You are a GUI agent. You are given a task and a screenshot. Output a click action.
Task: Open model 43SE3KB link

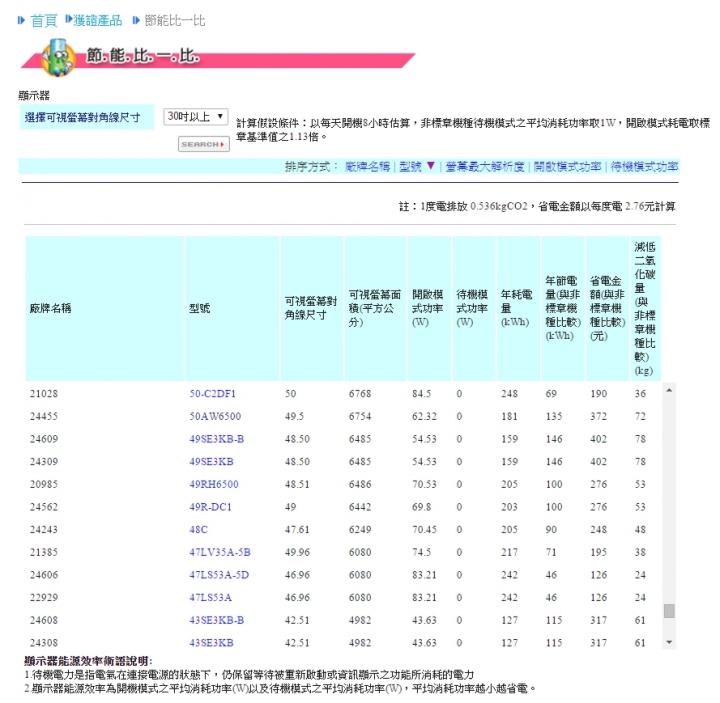point(211,643)
